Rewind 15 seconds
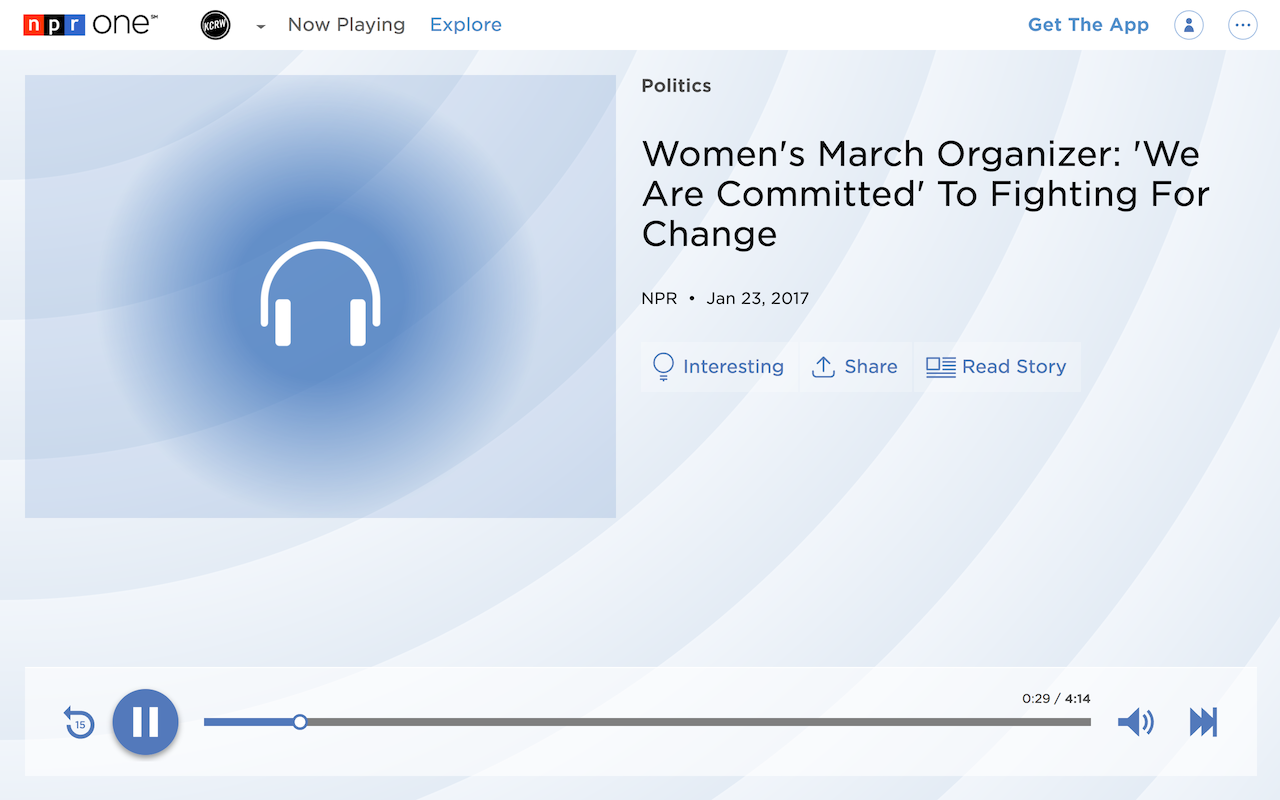The height and width of the screenshot is (800, 1280). [x=79, y=722]
